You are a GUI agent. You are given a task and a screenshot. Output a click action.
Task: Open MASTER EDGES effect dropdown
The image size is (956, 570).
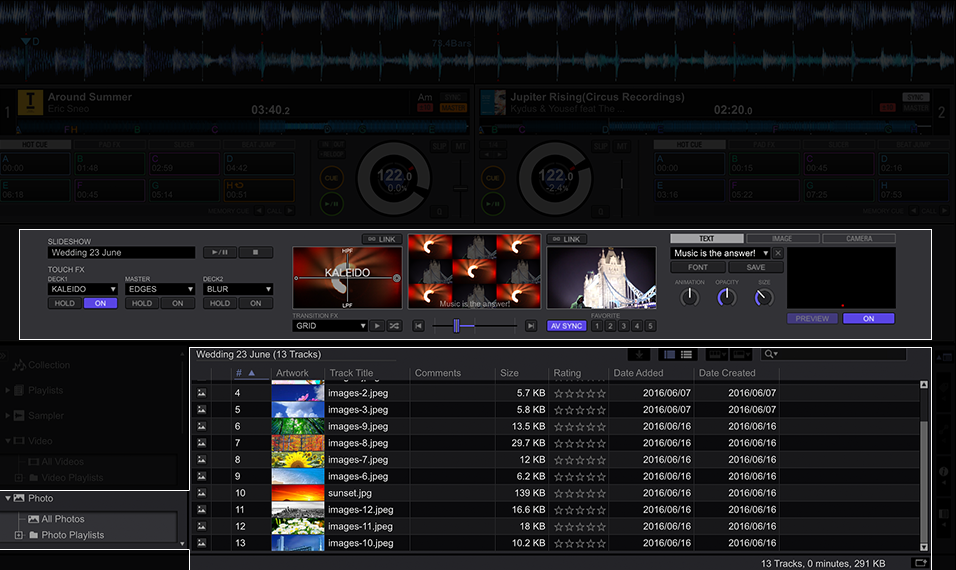coord(160,289)
